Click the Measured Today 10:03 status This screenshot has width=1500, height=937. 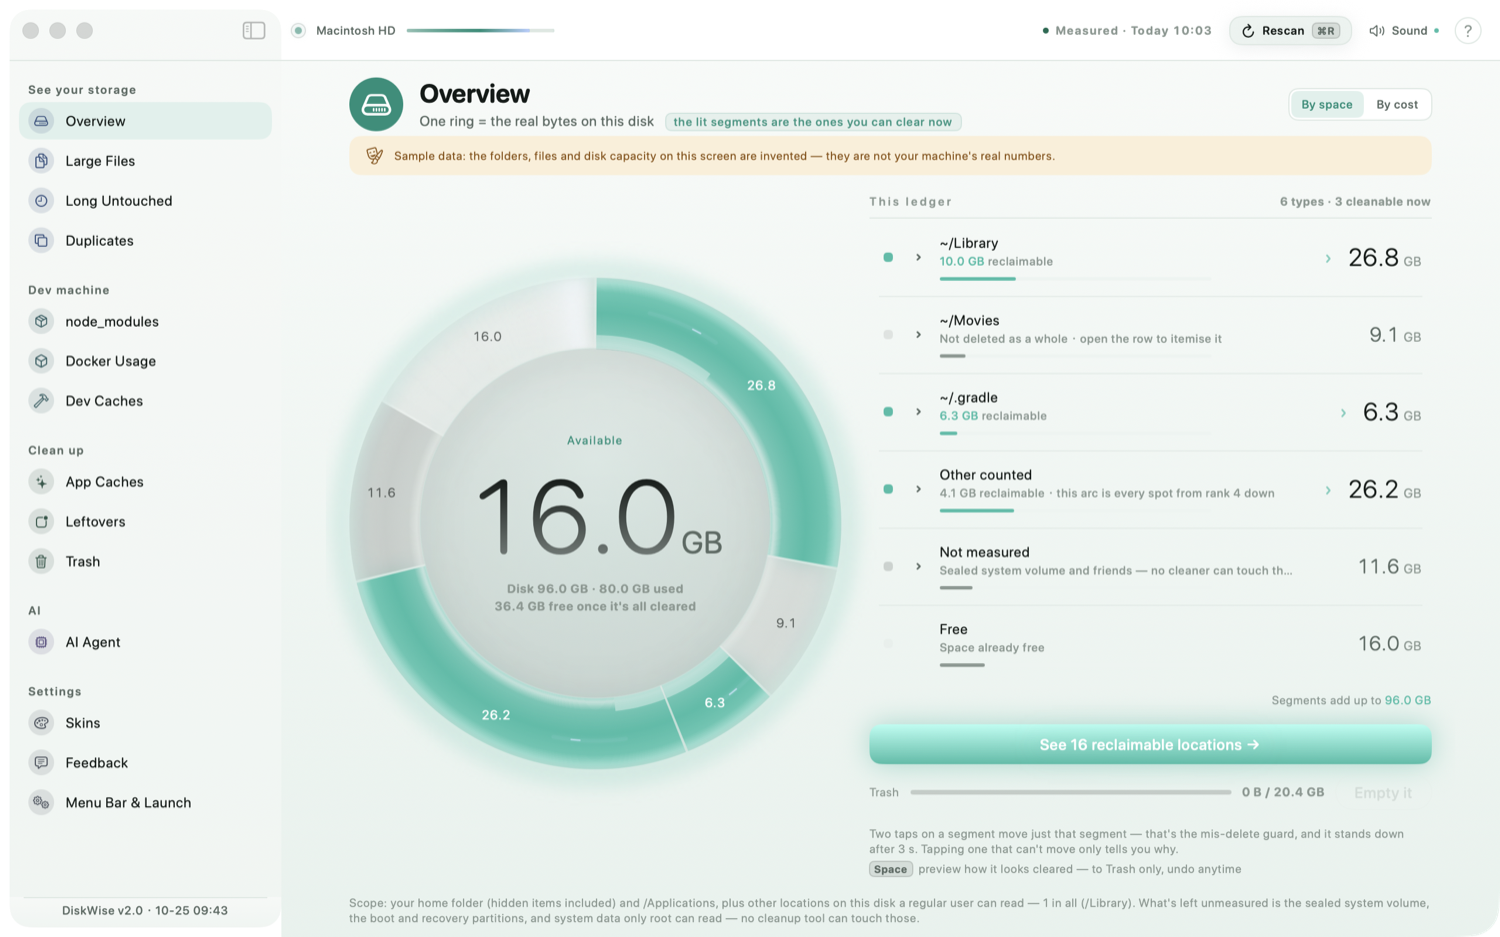[1126, 31]
